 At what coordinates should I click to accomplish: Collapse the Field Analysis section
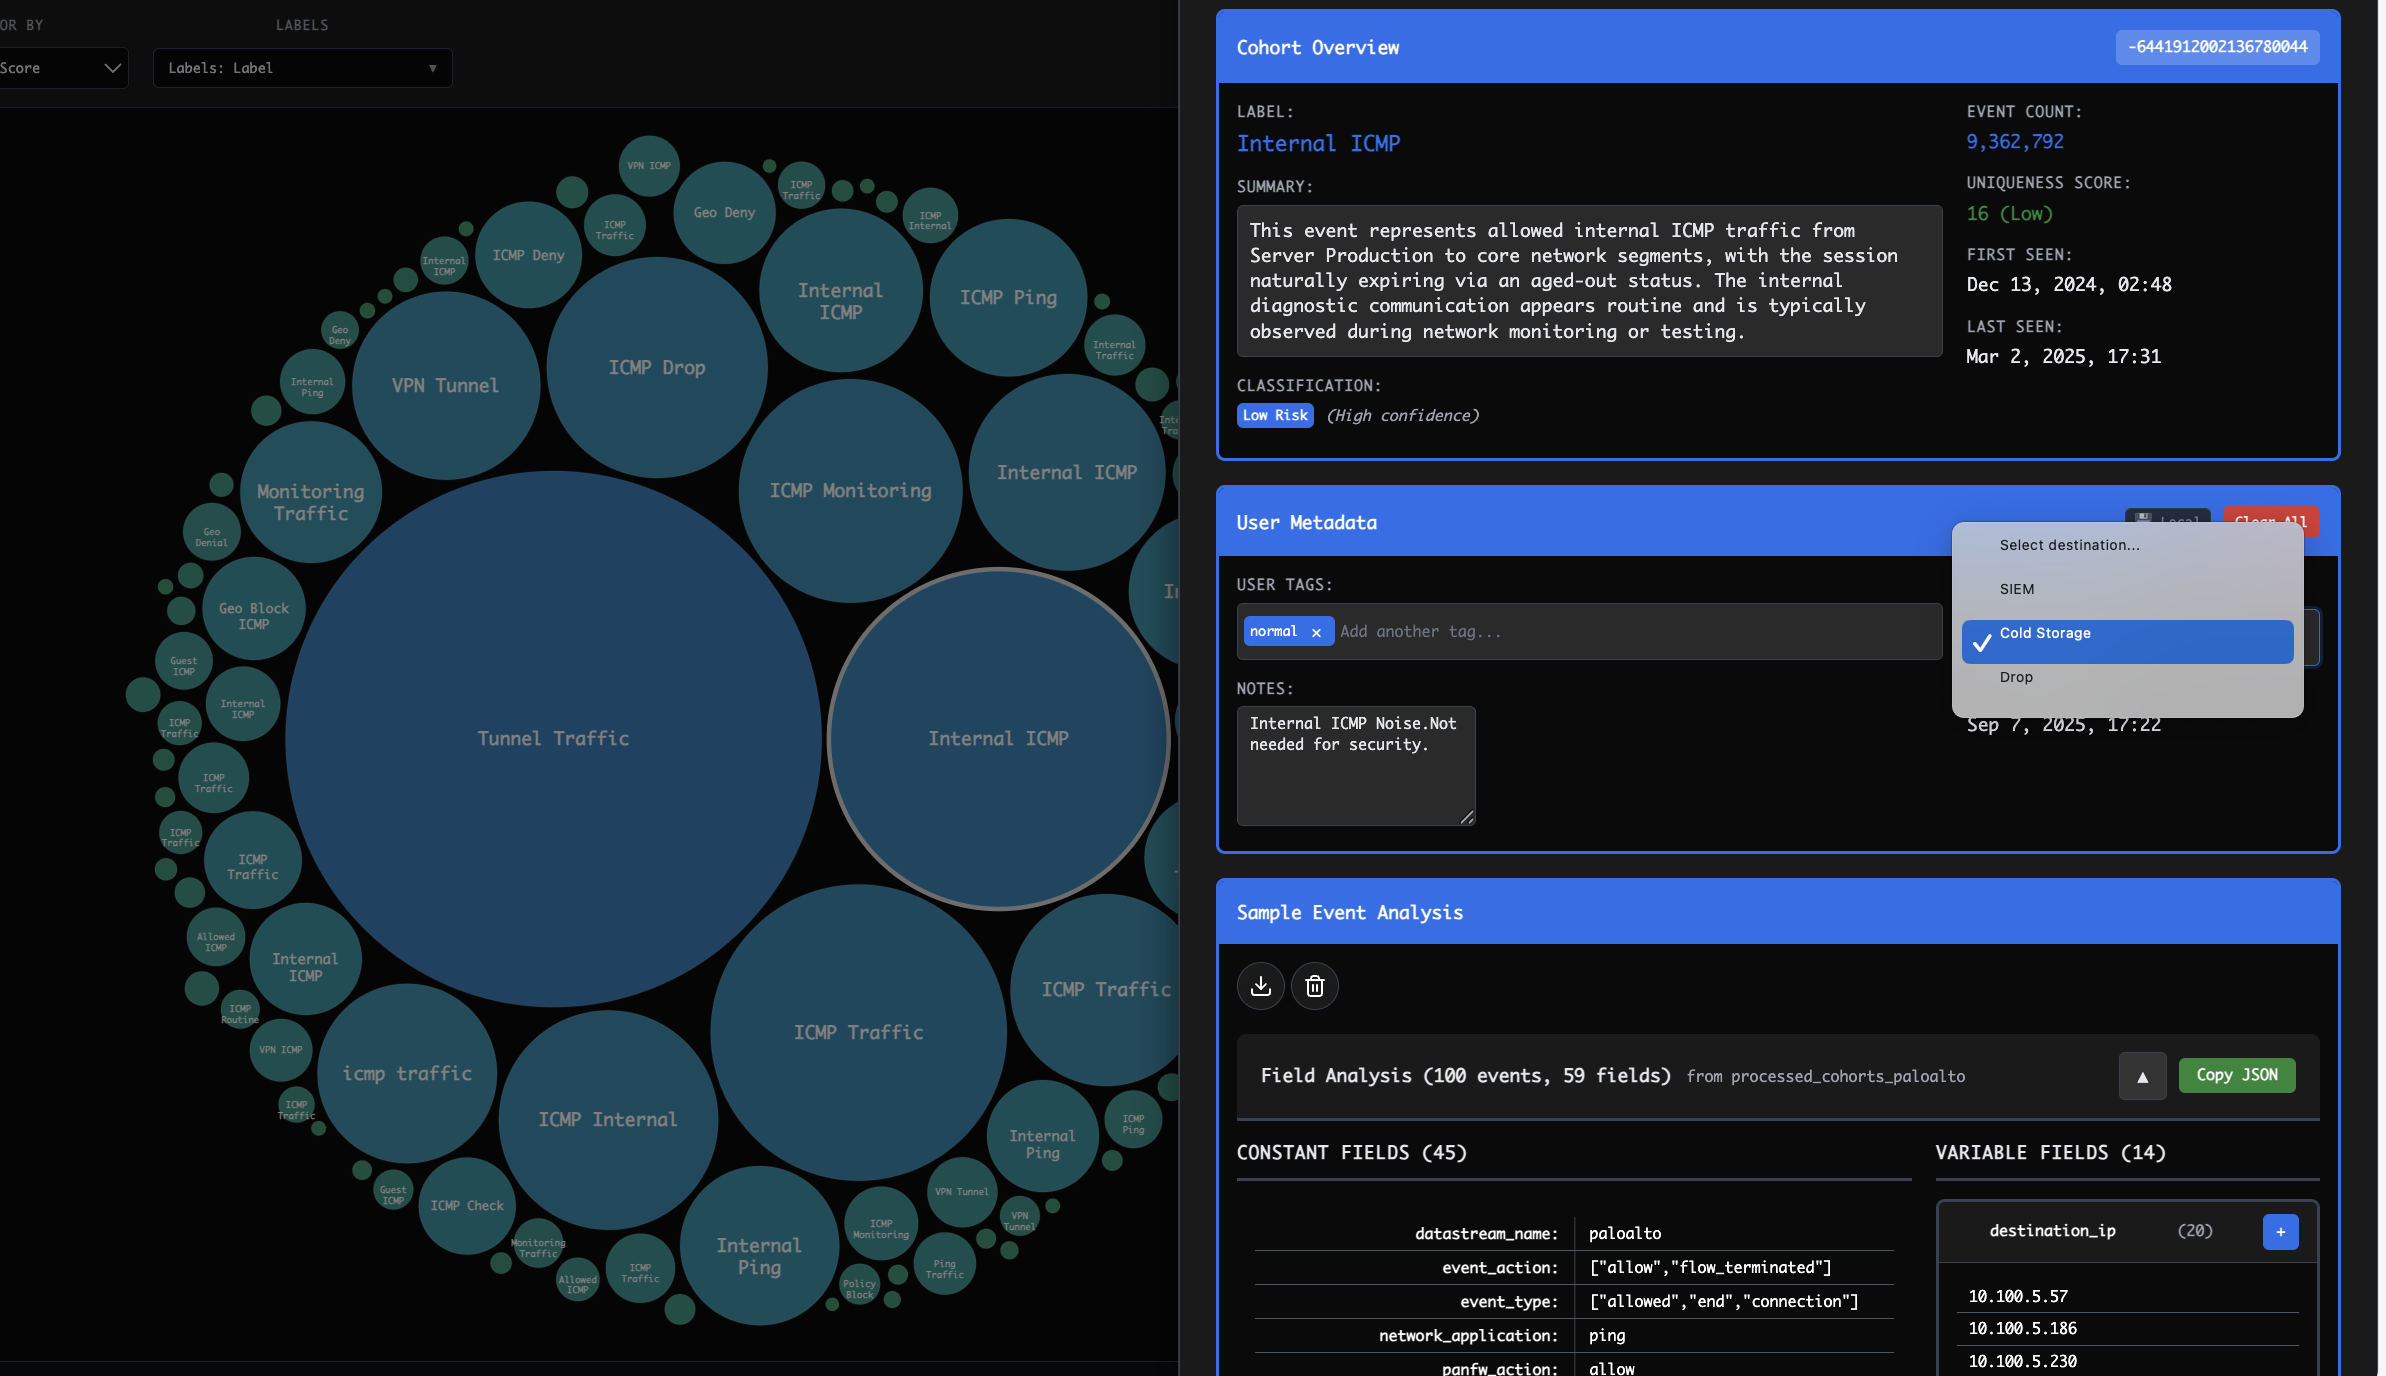(2142, 1076)
